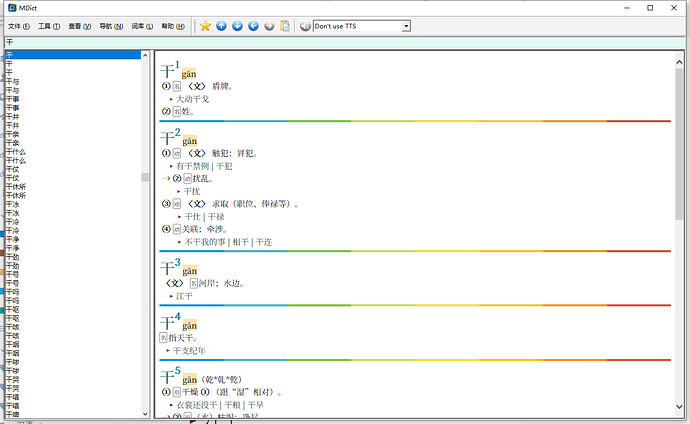Open the 帮助 (H) menu
This screenshot has width=690, height=424.
[x=173, y=26]
